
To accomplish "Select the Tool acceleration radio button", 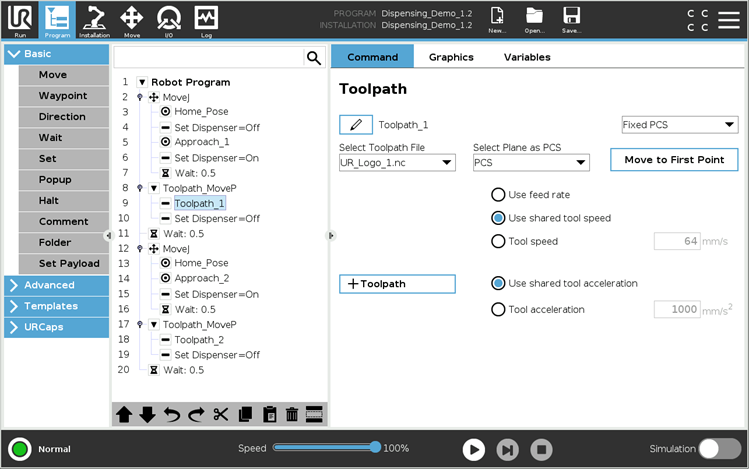I will coord(498,310).
